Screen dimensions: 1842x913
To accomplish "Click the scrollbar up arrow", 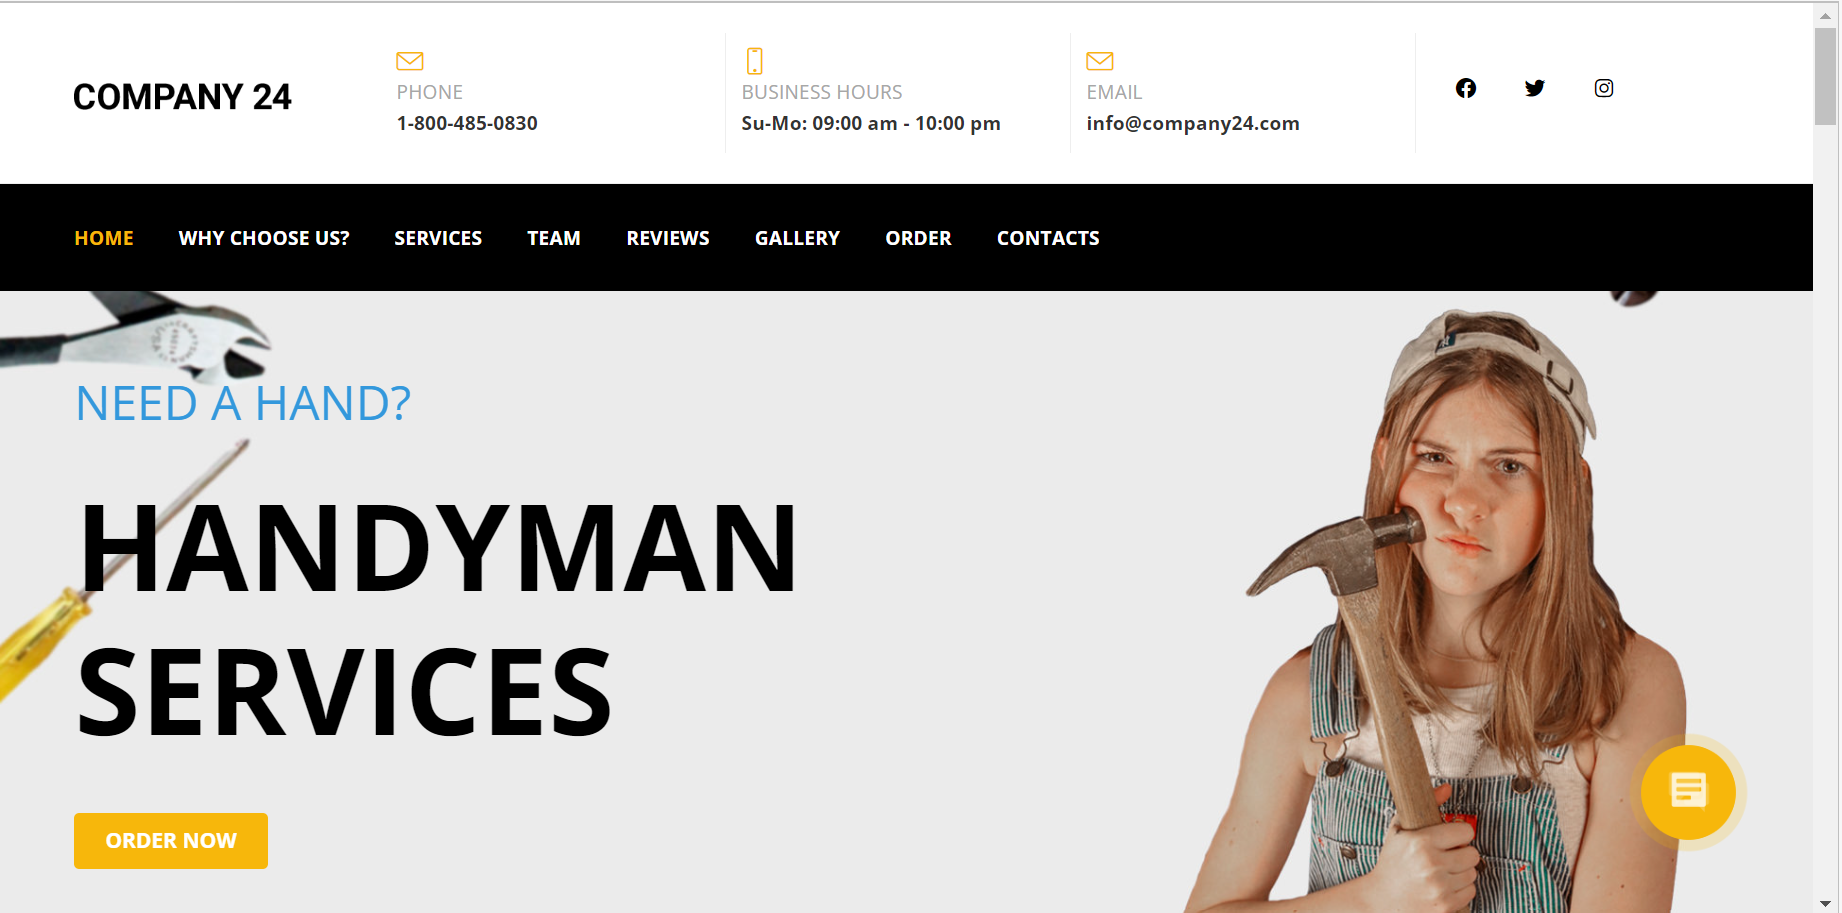I will point(1826,16).
